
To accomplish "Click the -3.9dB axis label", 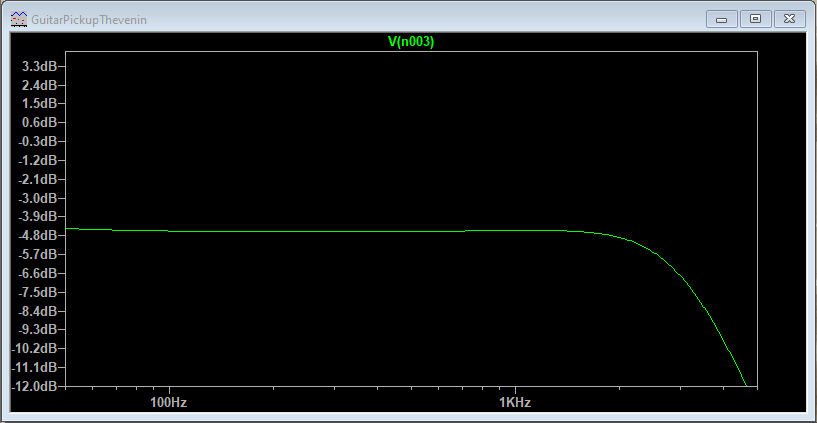I will 38,217.
